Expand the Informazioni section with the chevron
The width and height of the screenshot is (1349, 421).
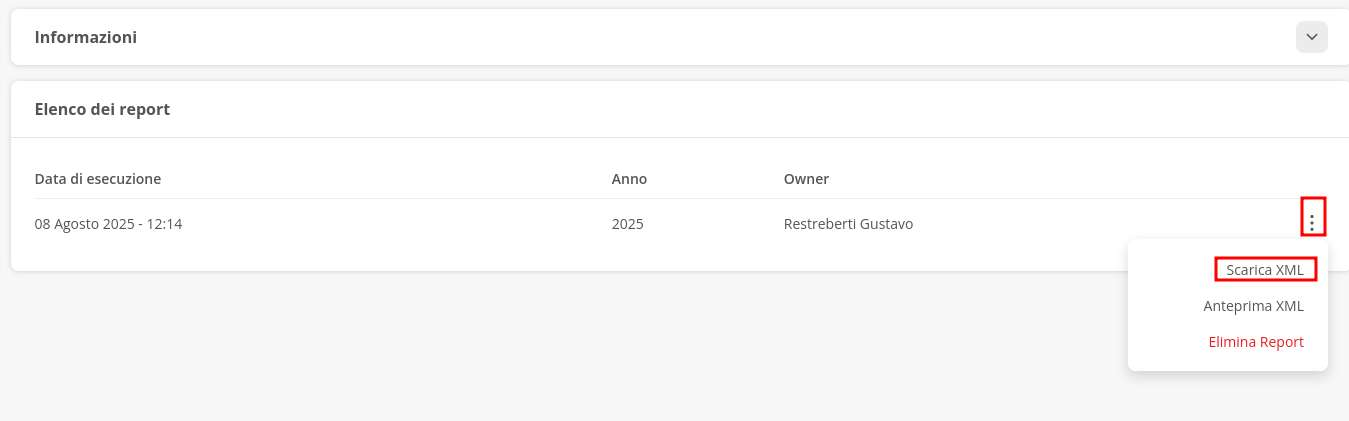click(x=1311, y=37)
